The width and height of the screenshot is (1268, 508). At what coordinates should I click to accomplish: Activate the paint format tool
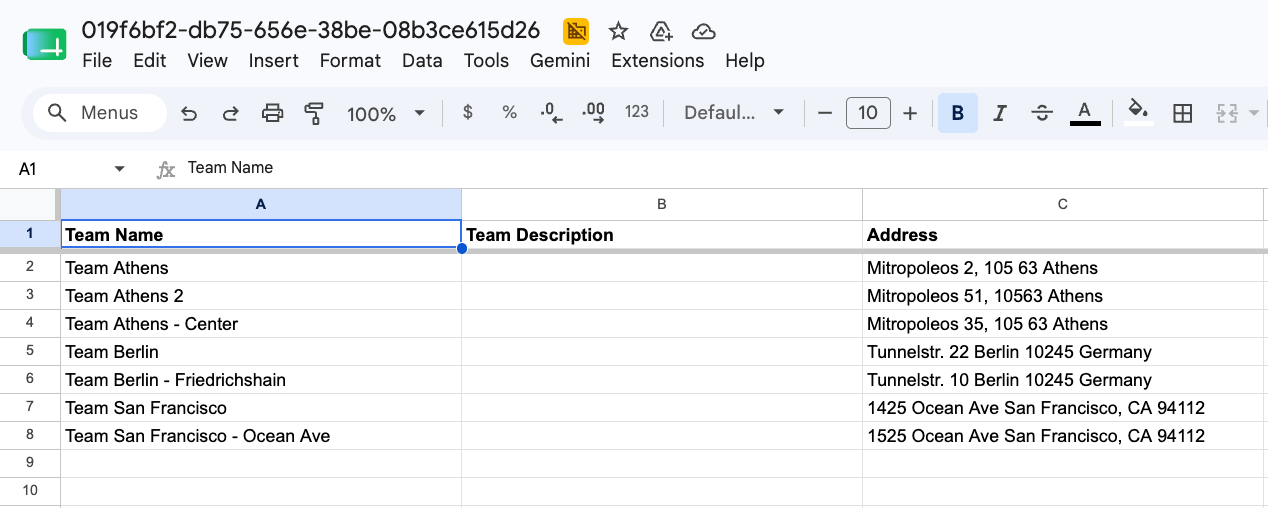point(315,113)
